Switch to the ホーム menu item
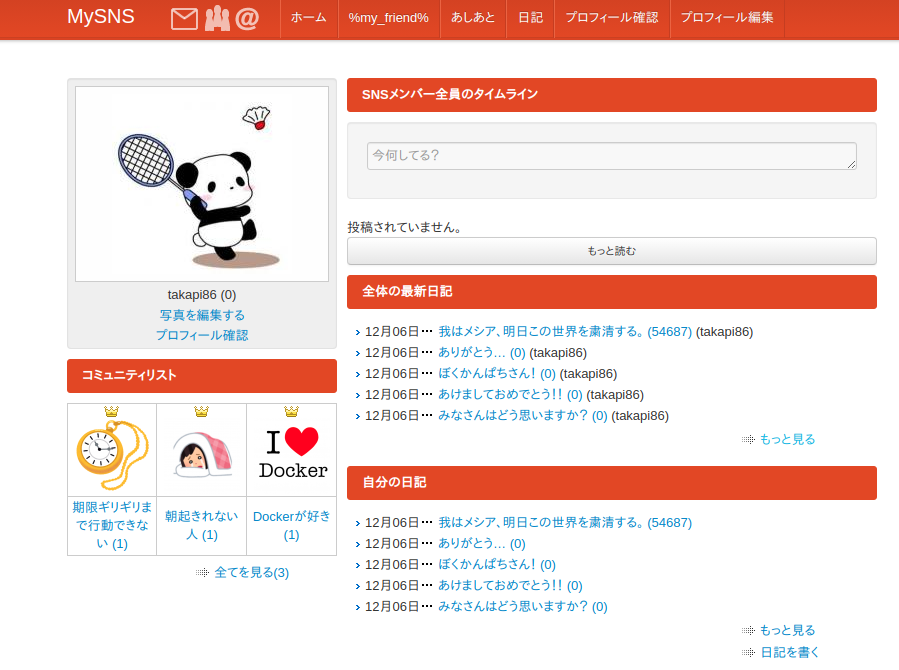 pyautogui.click(x=309, y=18)
